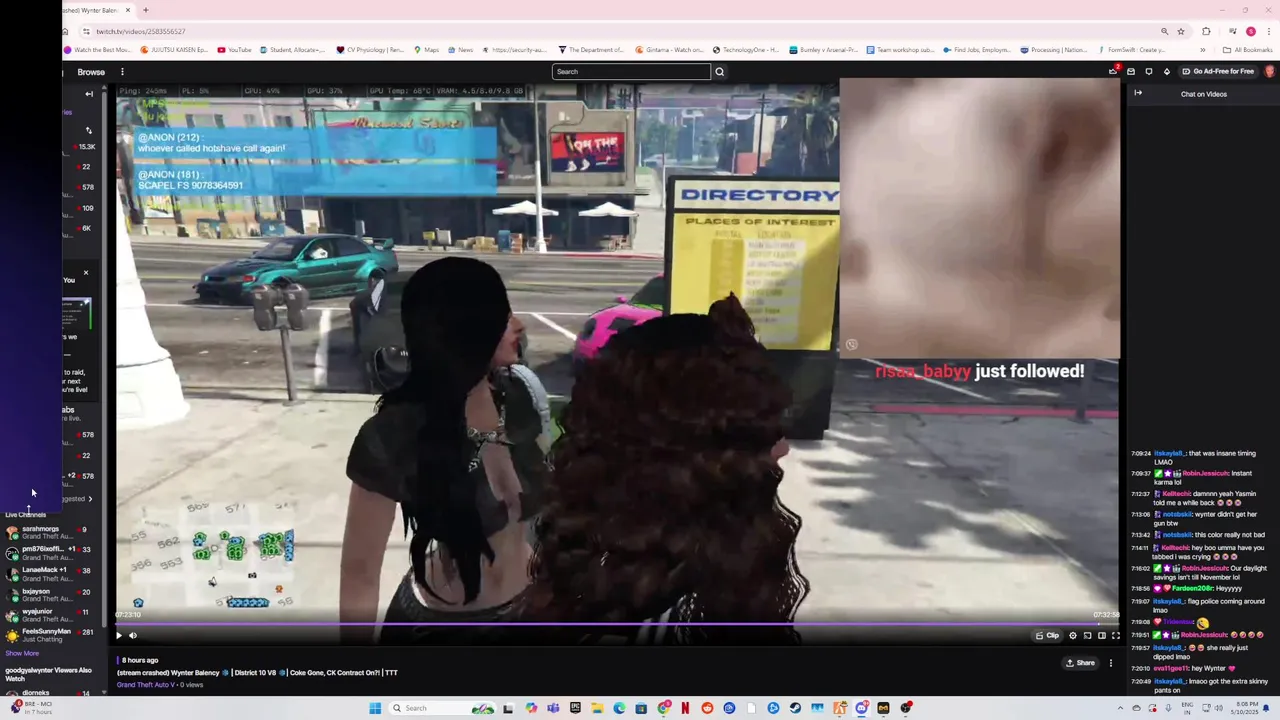Image resolution: width=1280 pixels, height=720 pixels.
Task: Close the overlay card in left sidebar
Action: pos(85,272)
